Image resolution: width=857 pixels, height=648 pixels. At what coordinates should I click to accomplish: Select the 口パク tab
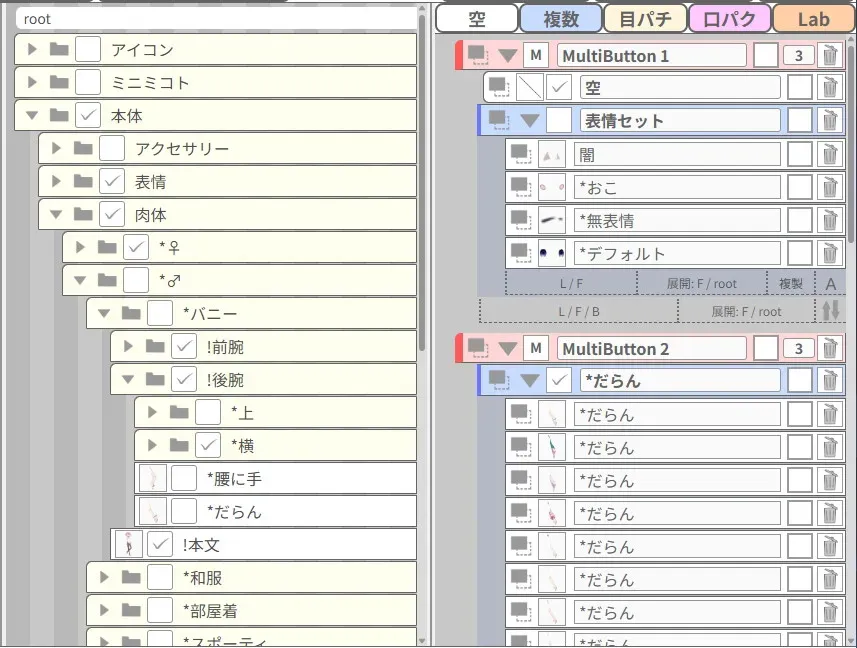(730, 19)
